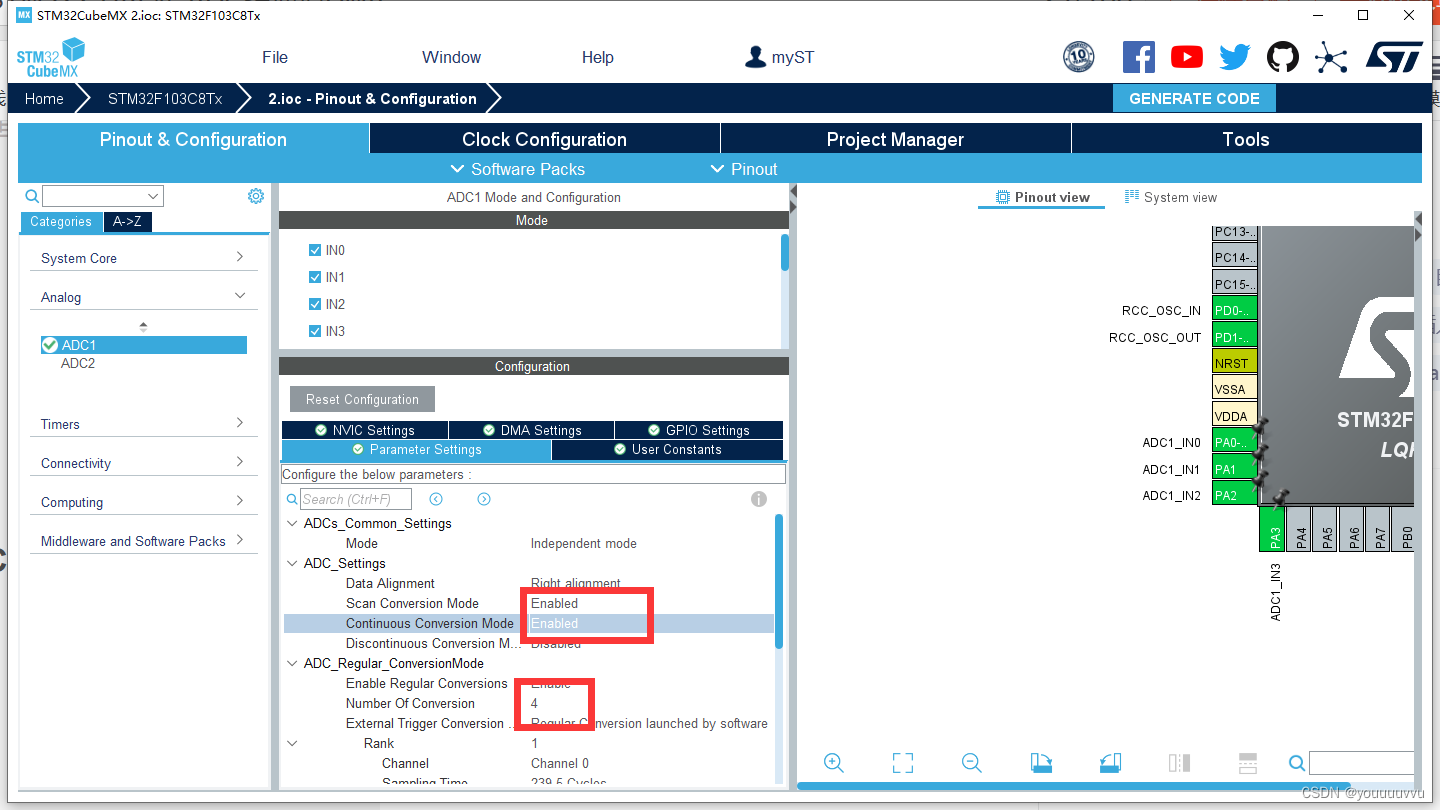Switch to A->Z sorting tab
Image resolution: width=1440 pixels, height=810 pixels.
tap(127, 222)
